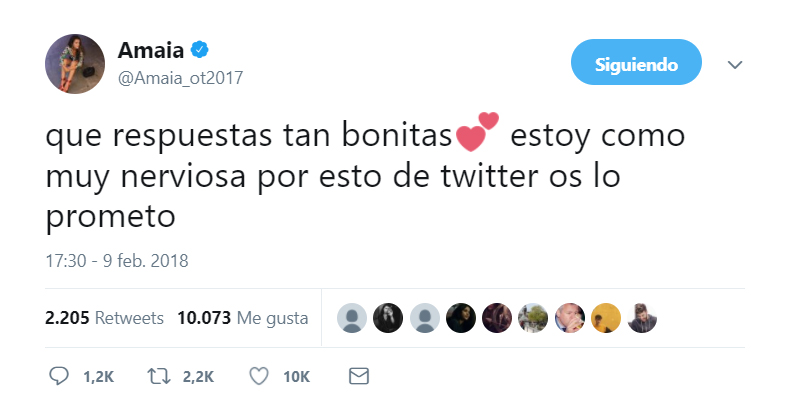The image size is (791, 419).
Task: Like the tweet with the heart icon
Action: click(x=258, y=376)
